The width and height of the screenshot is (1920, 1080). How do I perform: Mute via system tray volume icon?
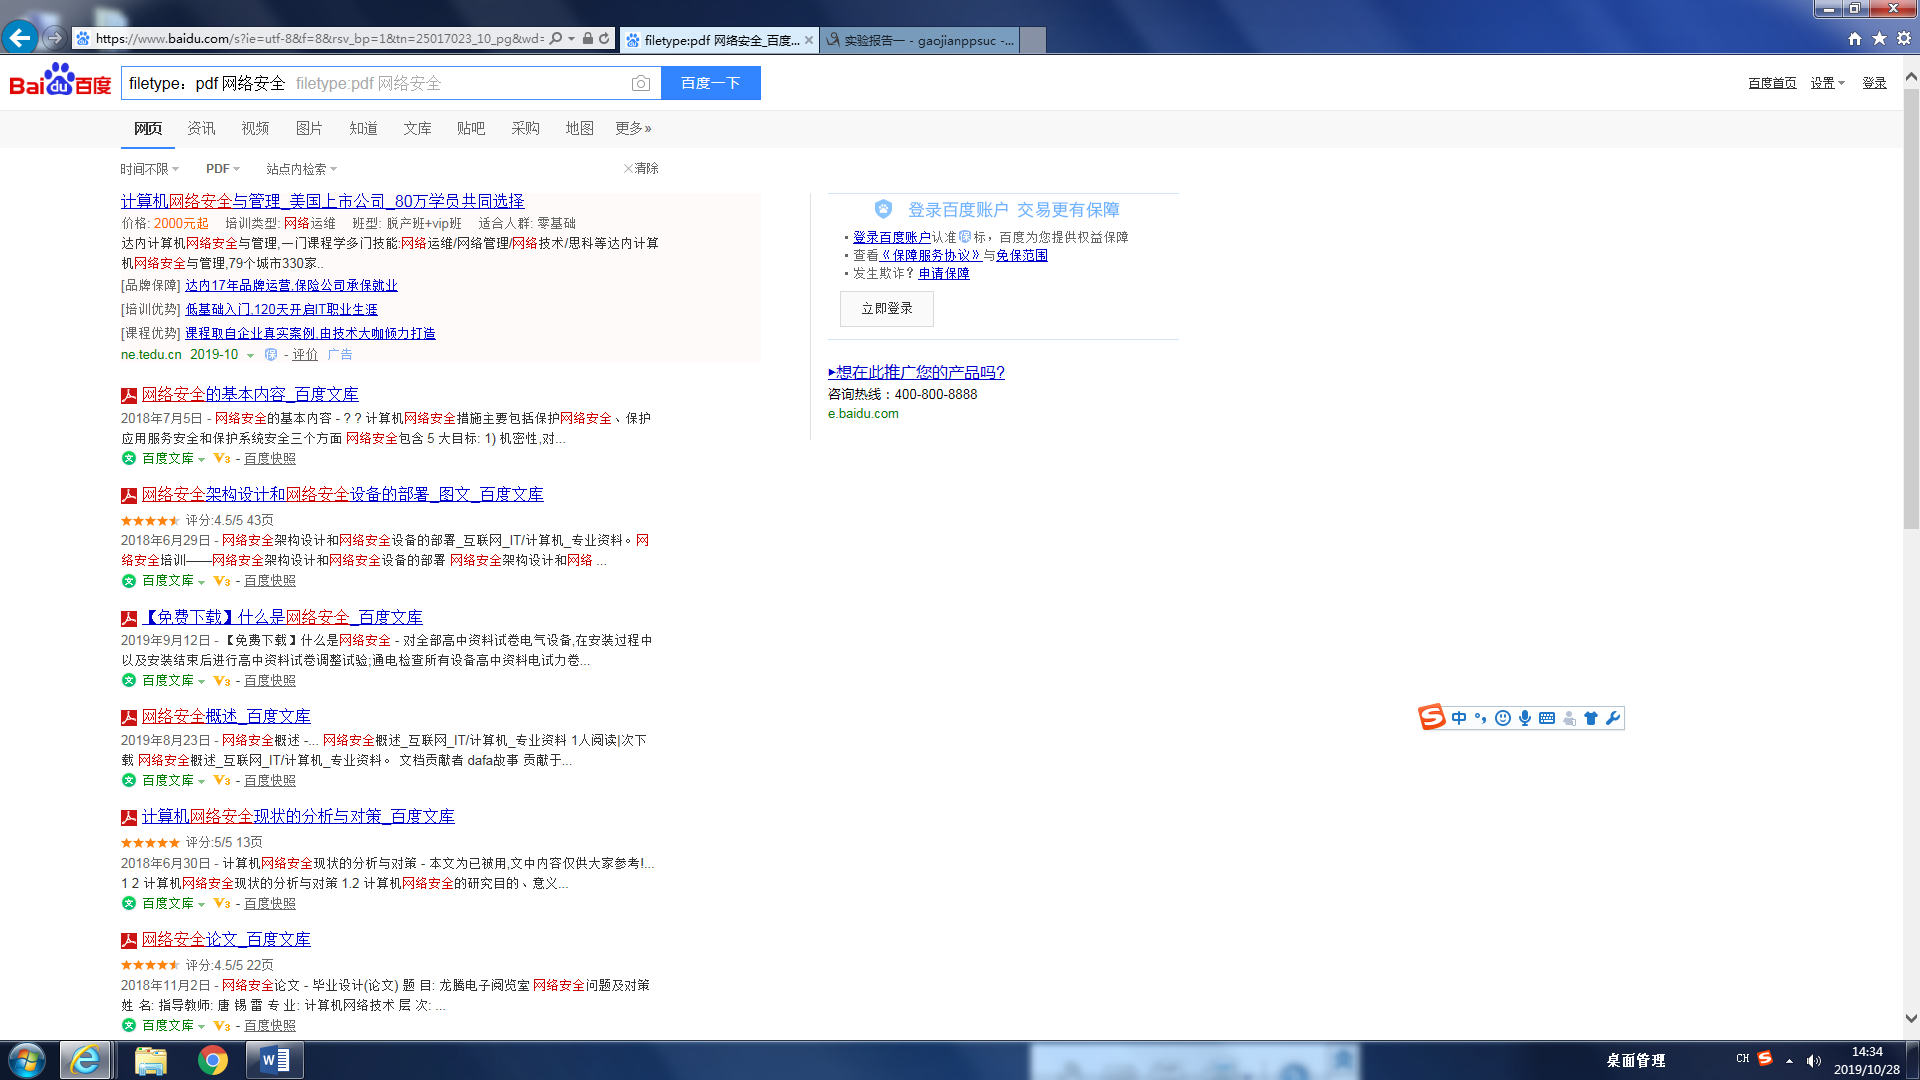1813,1061
